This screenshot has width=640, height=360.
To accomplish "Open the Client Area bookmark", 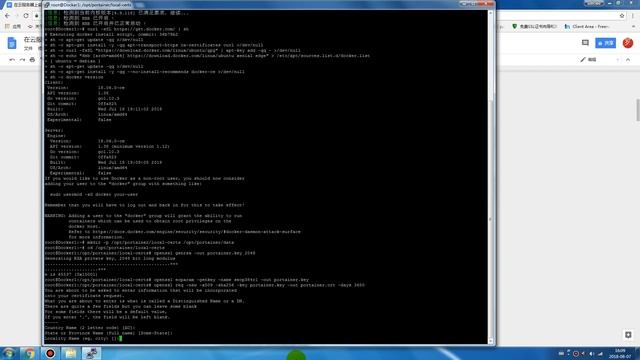I will [587, 27].
